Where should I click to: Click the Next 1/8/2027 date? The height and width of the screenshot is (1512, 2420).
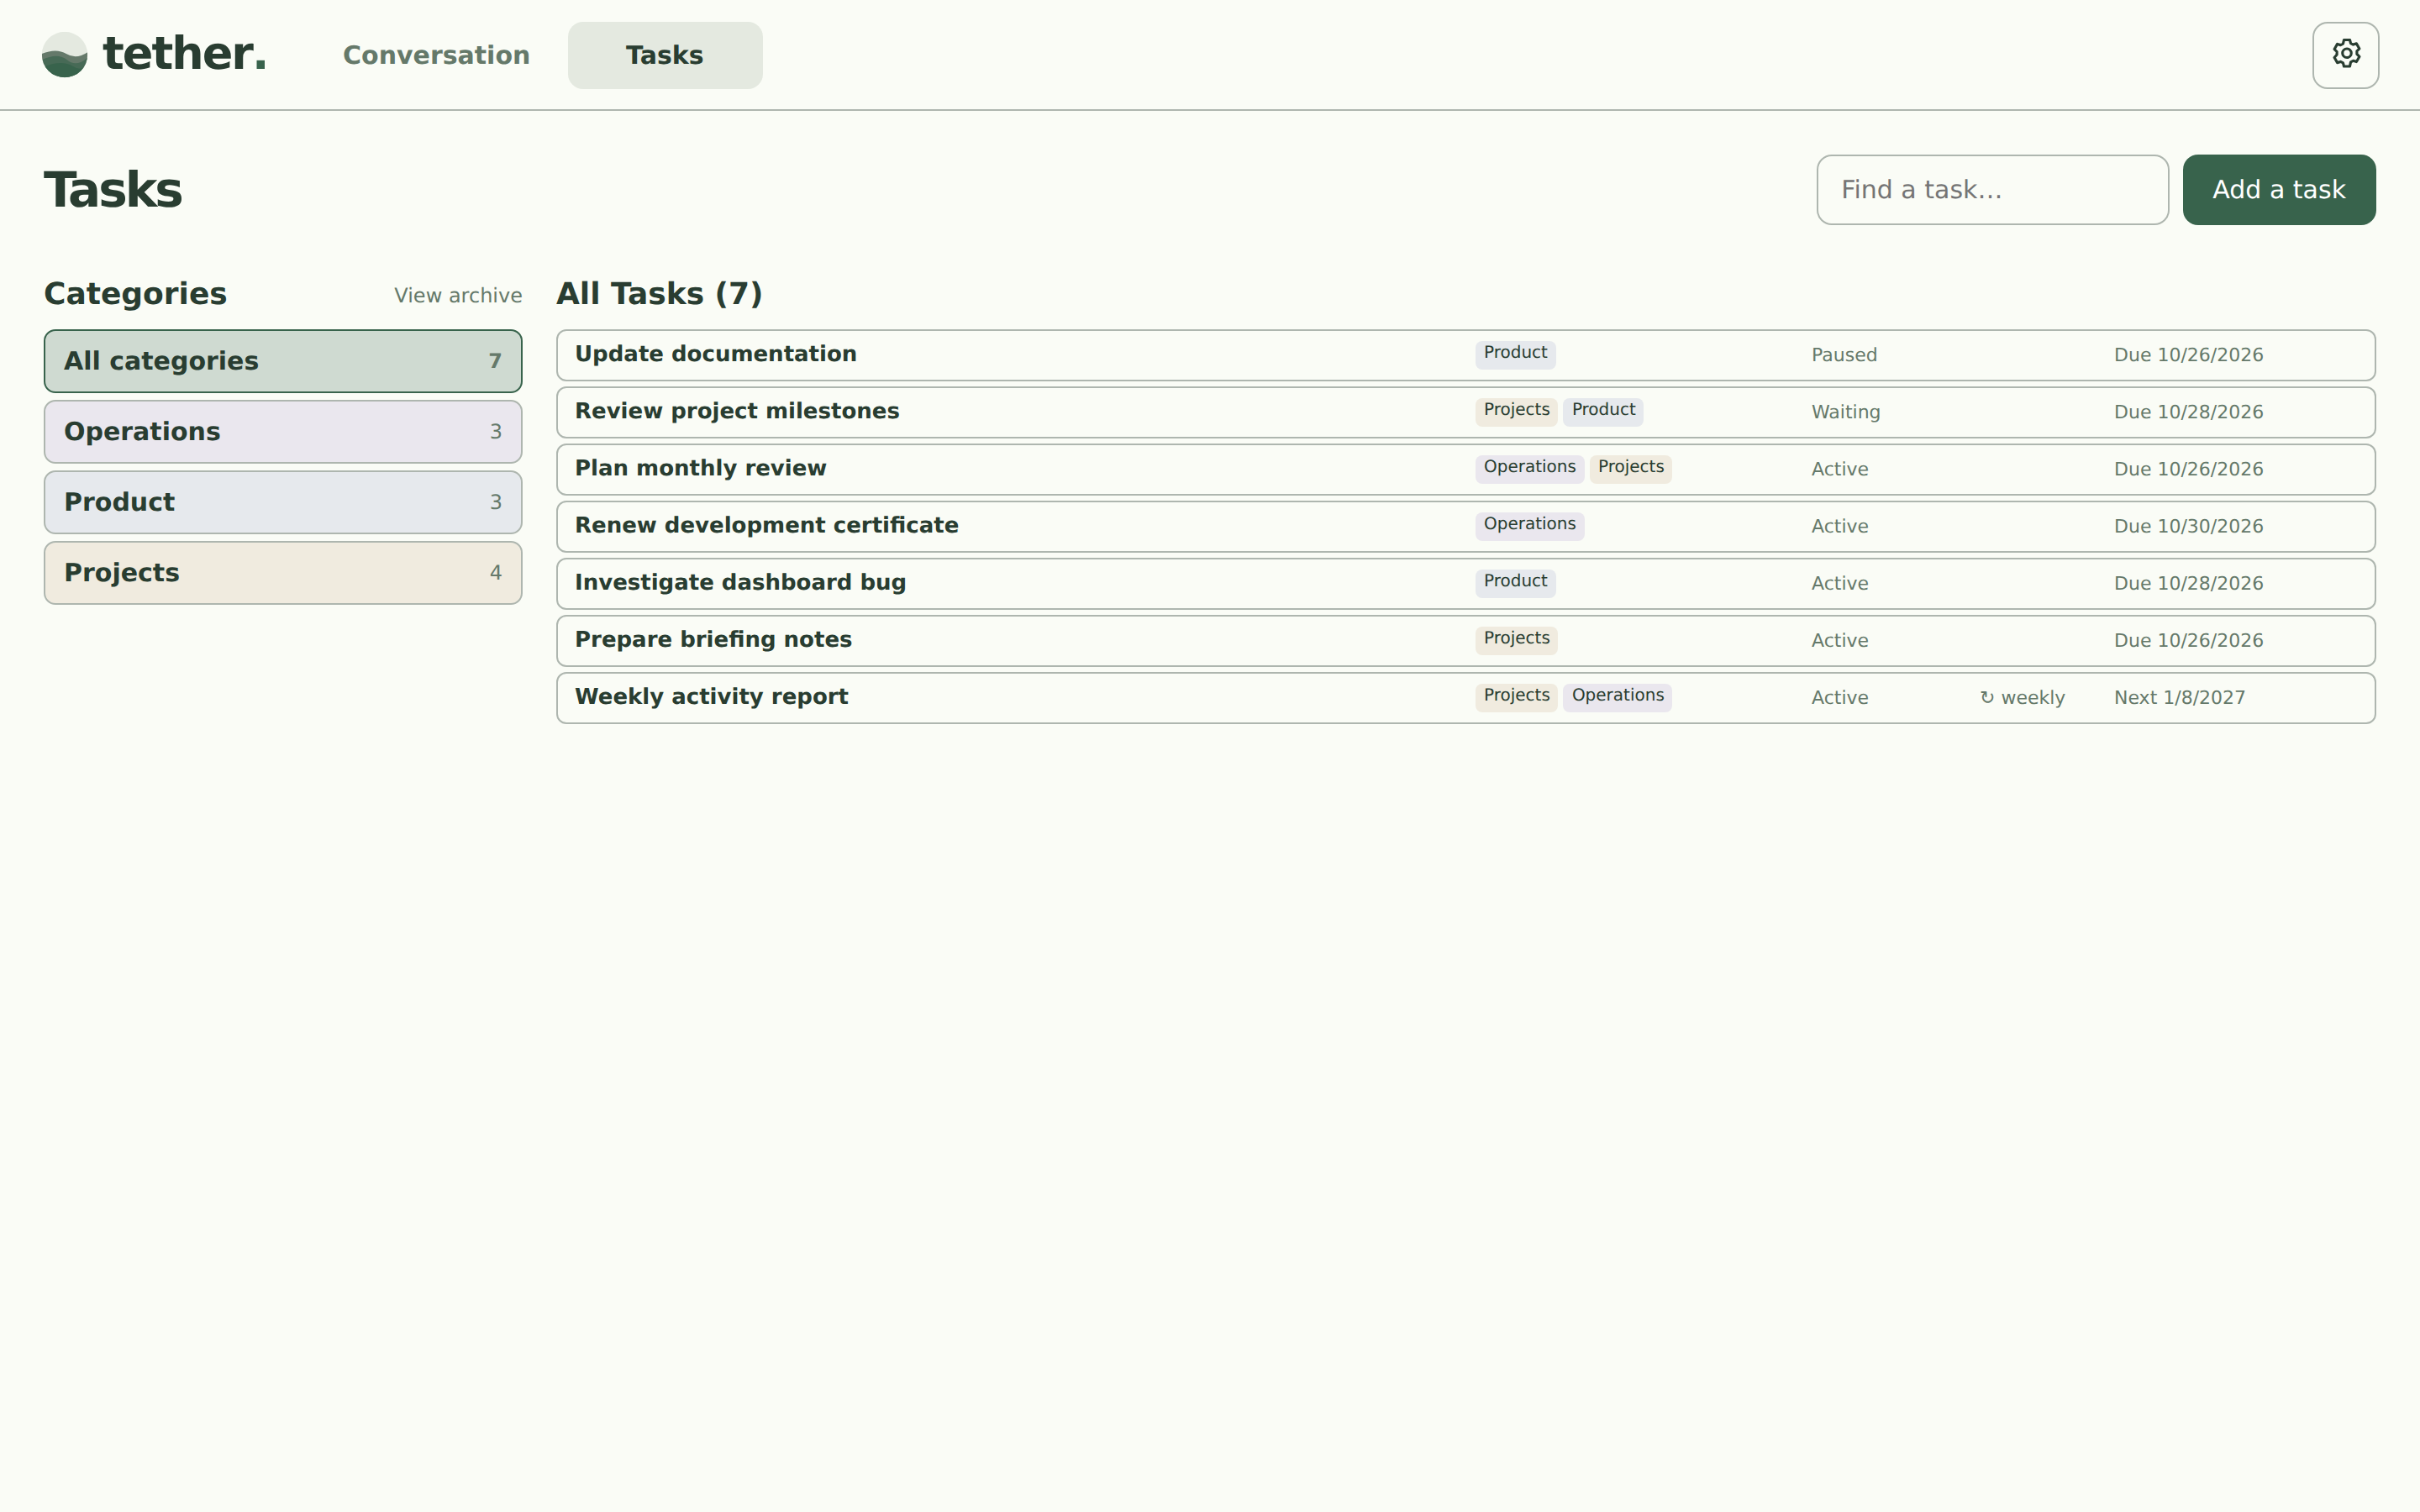click(2179, 698)
